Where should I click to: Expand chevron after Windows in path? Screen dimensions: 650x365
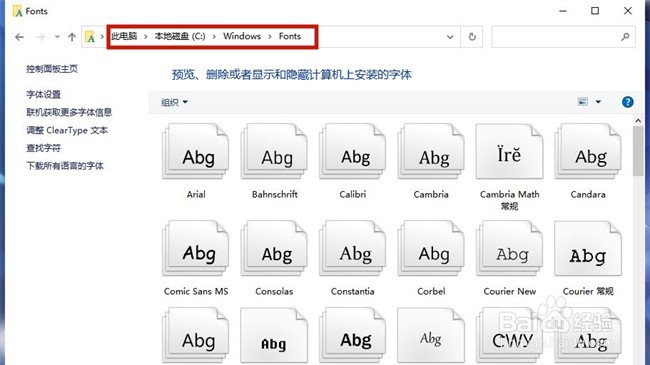click(270, 36)
